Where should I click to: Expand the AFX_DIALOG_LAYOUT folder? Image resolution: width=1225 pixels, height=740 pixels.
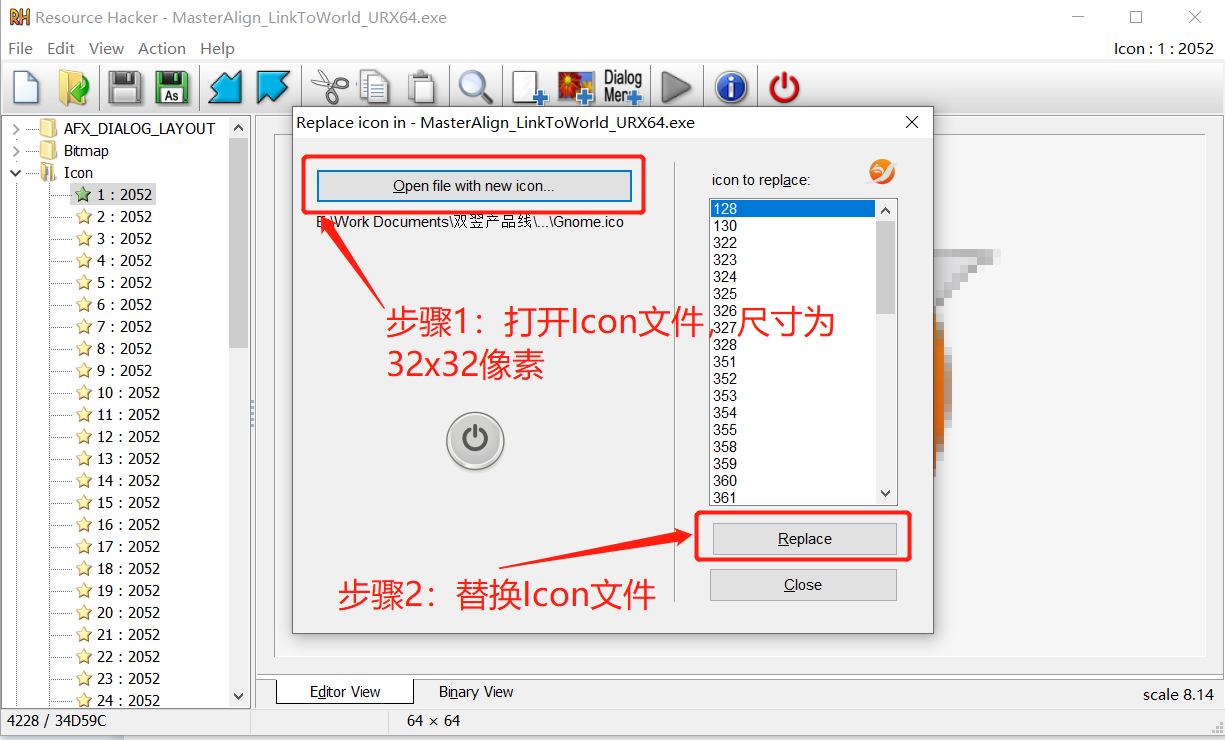pos(16,129)
